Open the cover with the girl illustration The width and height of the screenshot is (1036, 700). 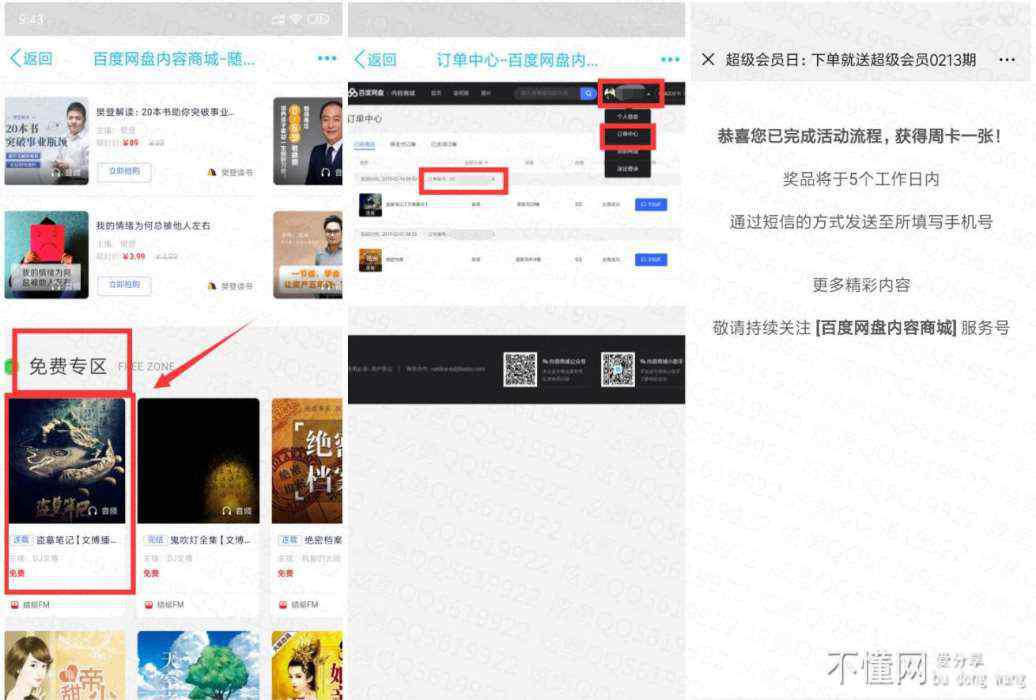click(x=65, y=665)
